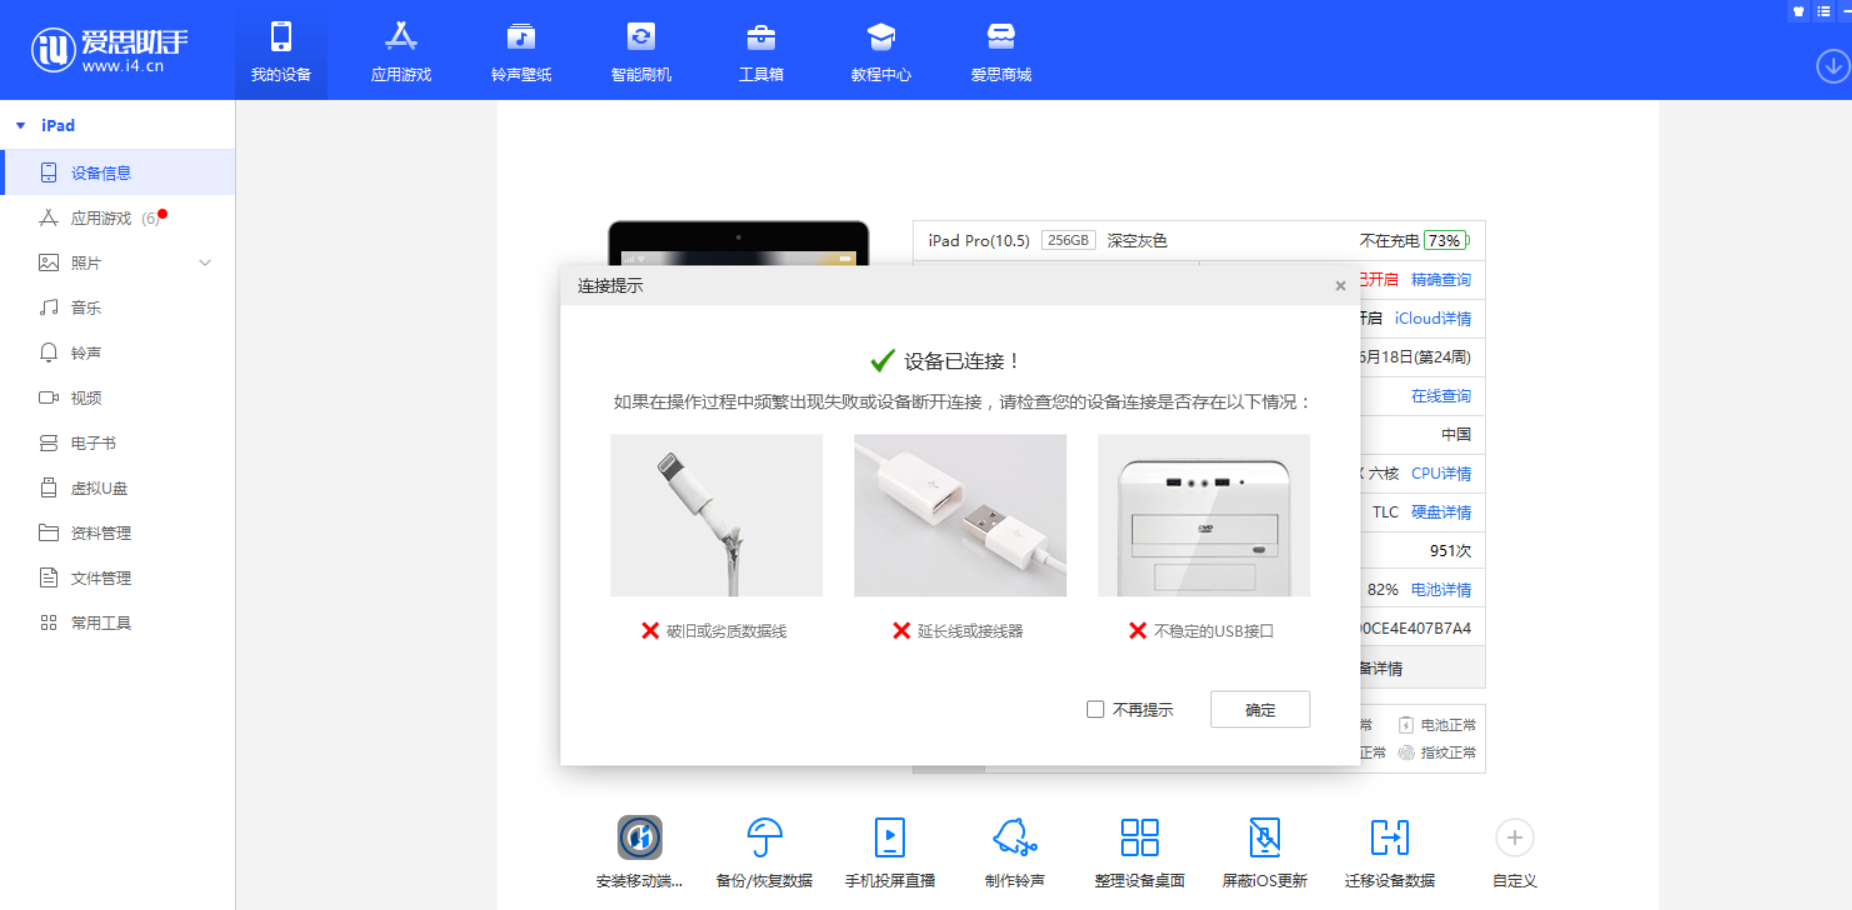
Task: Open 备份/恢复数据 tool
Action: pos(764,852)
